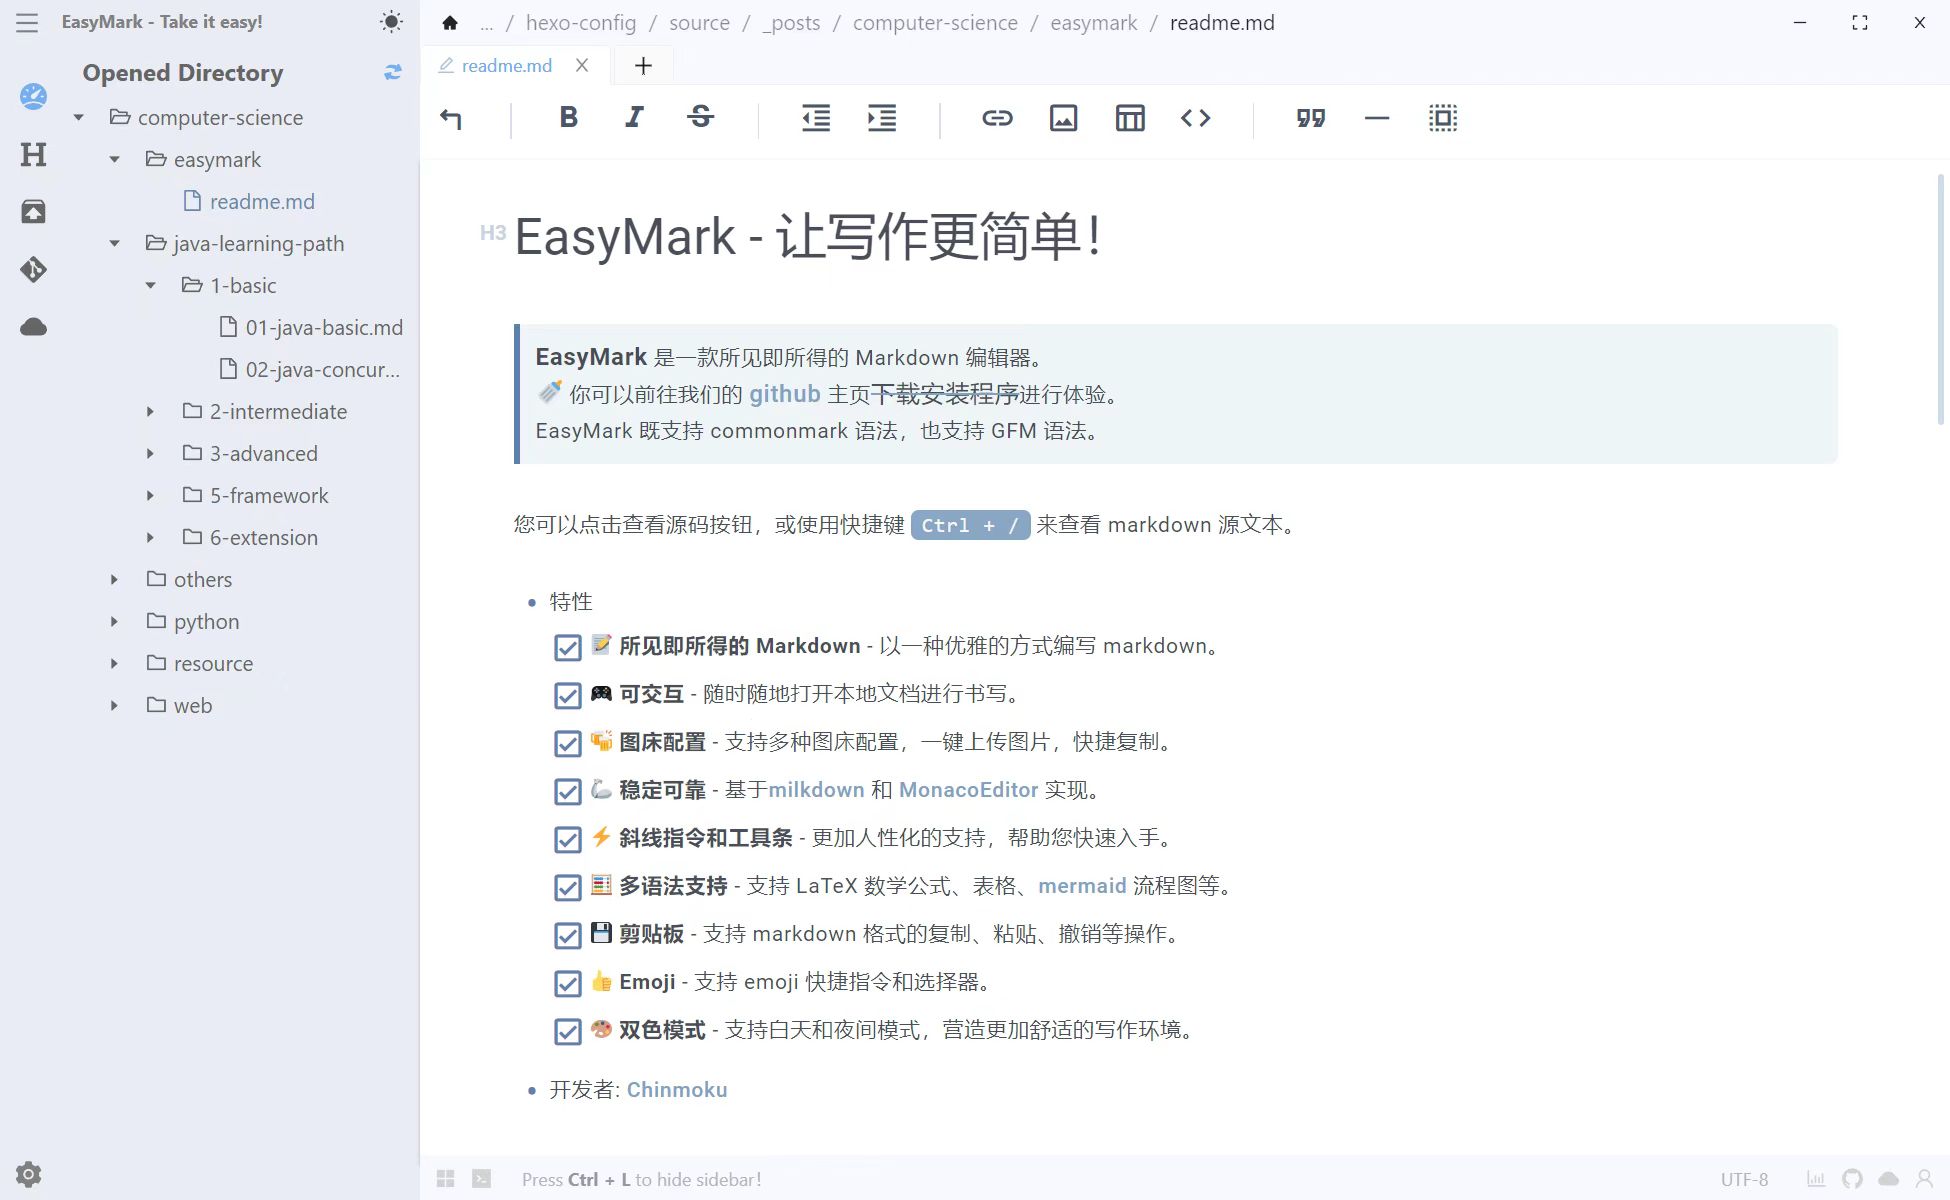Click the chart statistics icon in status bar

(x=1816, y=1179)
